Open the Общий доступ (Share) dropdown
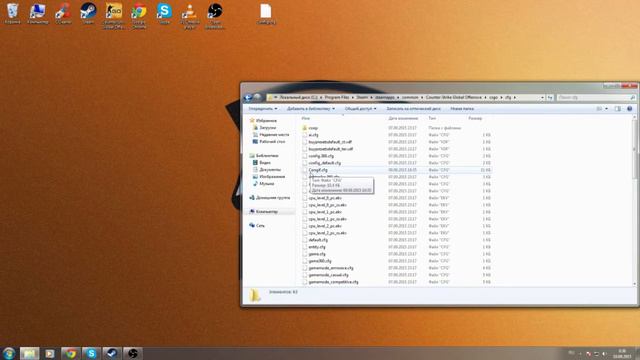Viewport: 640px width, 360px height. pos(360,109)
